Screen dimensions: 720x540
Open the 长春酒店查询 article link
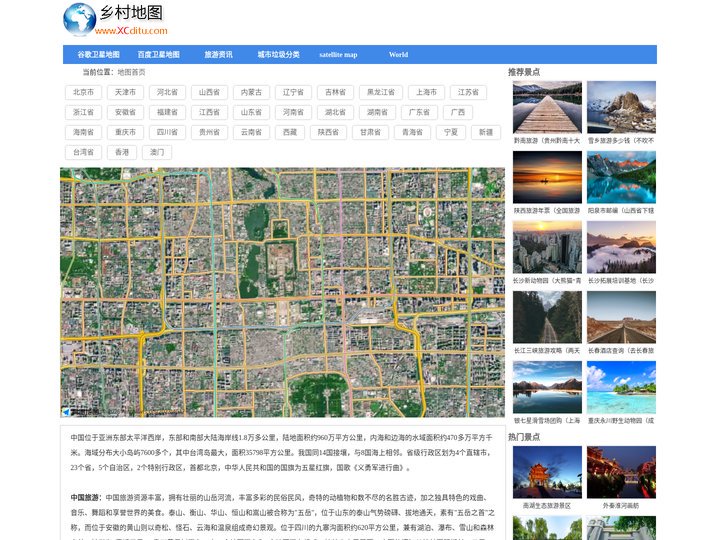(621, 351)
